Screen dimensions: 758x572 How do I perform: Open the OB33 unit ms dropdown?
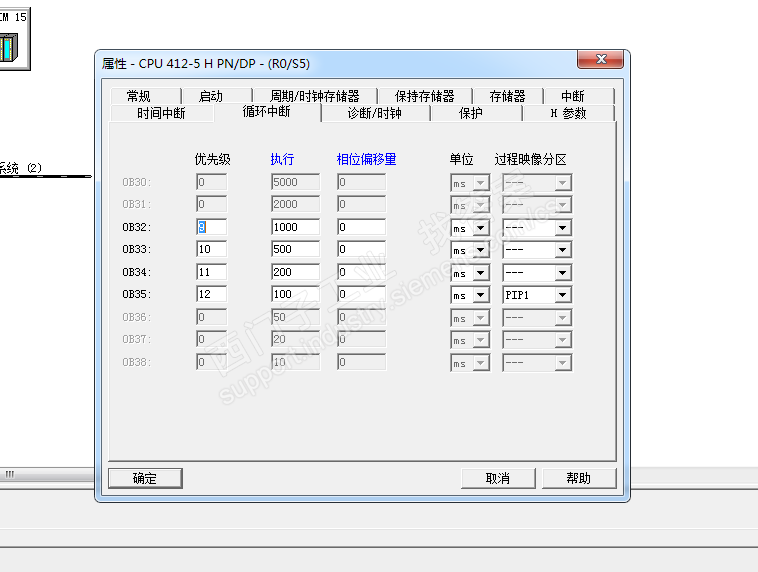point(470,250)
